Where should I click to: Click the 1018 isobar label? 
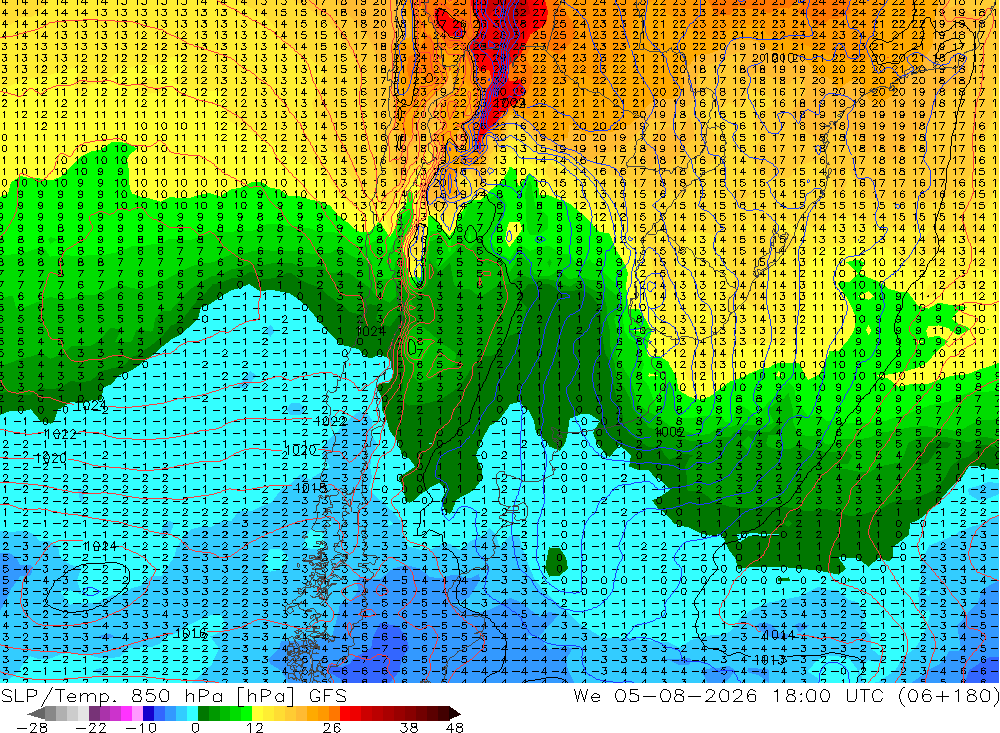(x=311, y=488)
